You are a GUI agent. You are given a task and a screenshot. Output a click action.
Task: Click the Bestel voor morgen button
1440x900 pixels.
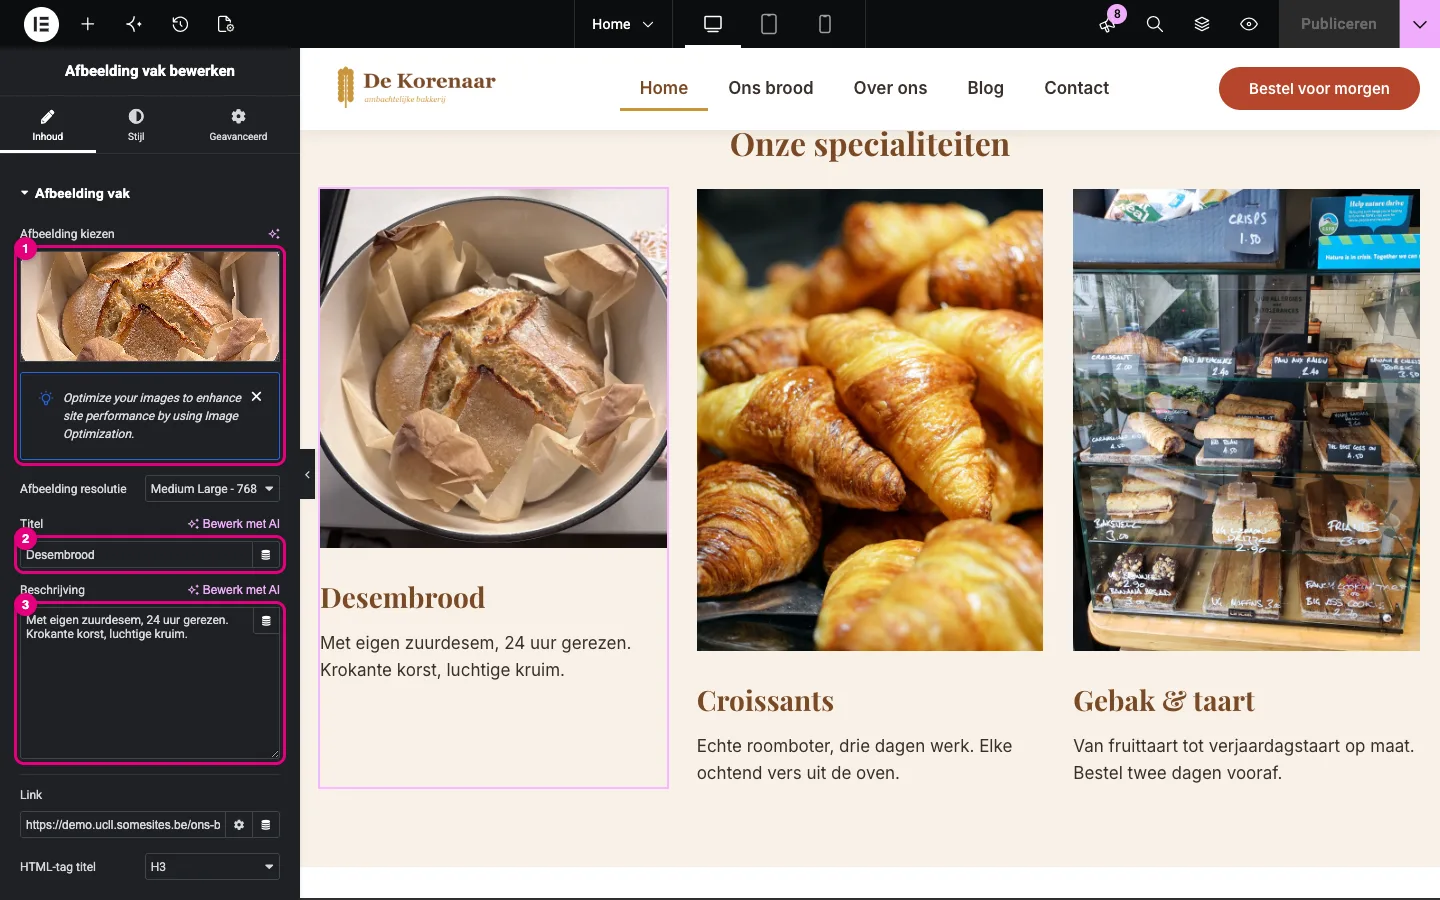(1319, 88)
